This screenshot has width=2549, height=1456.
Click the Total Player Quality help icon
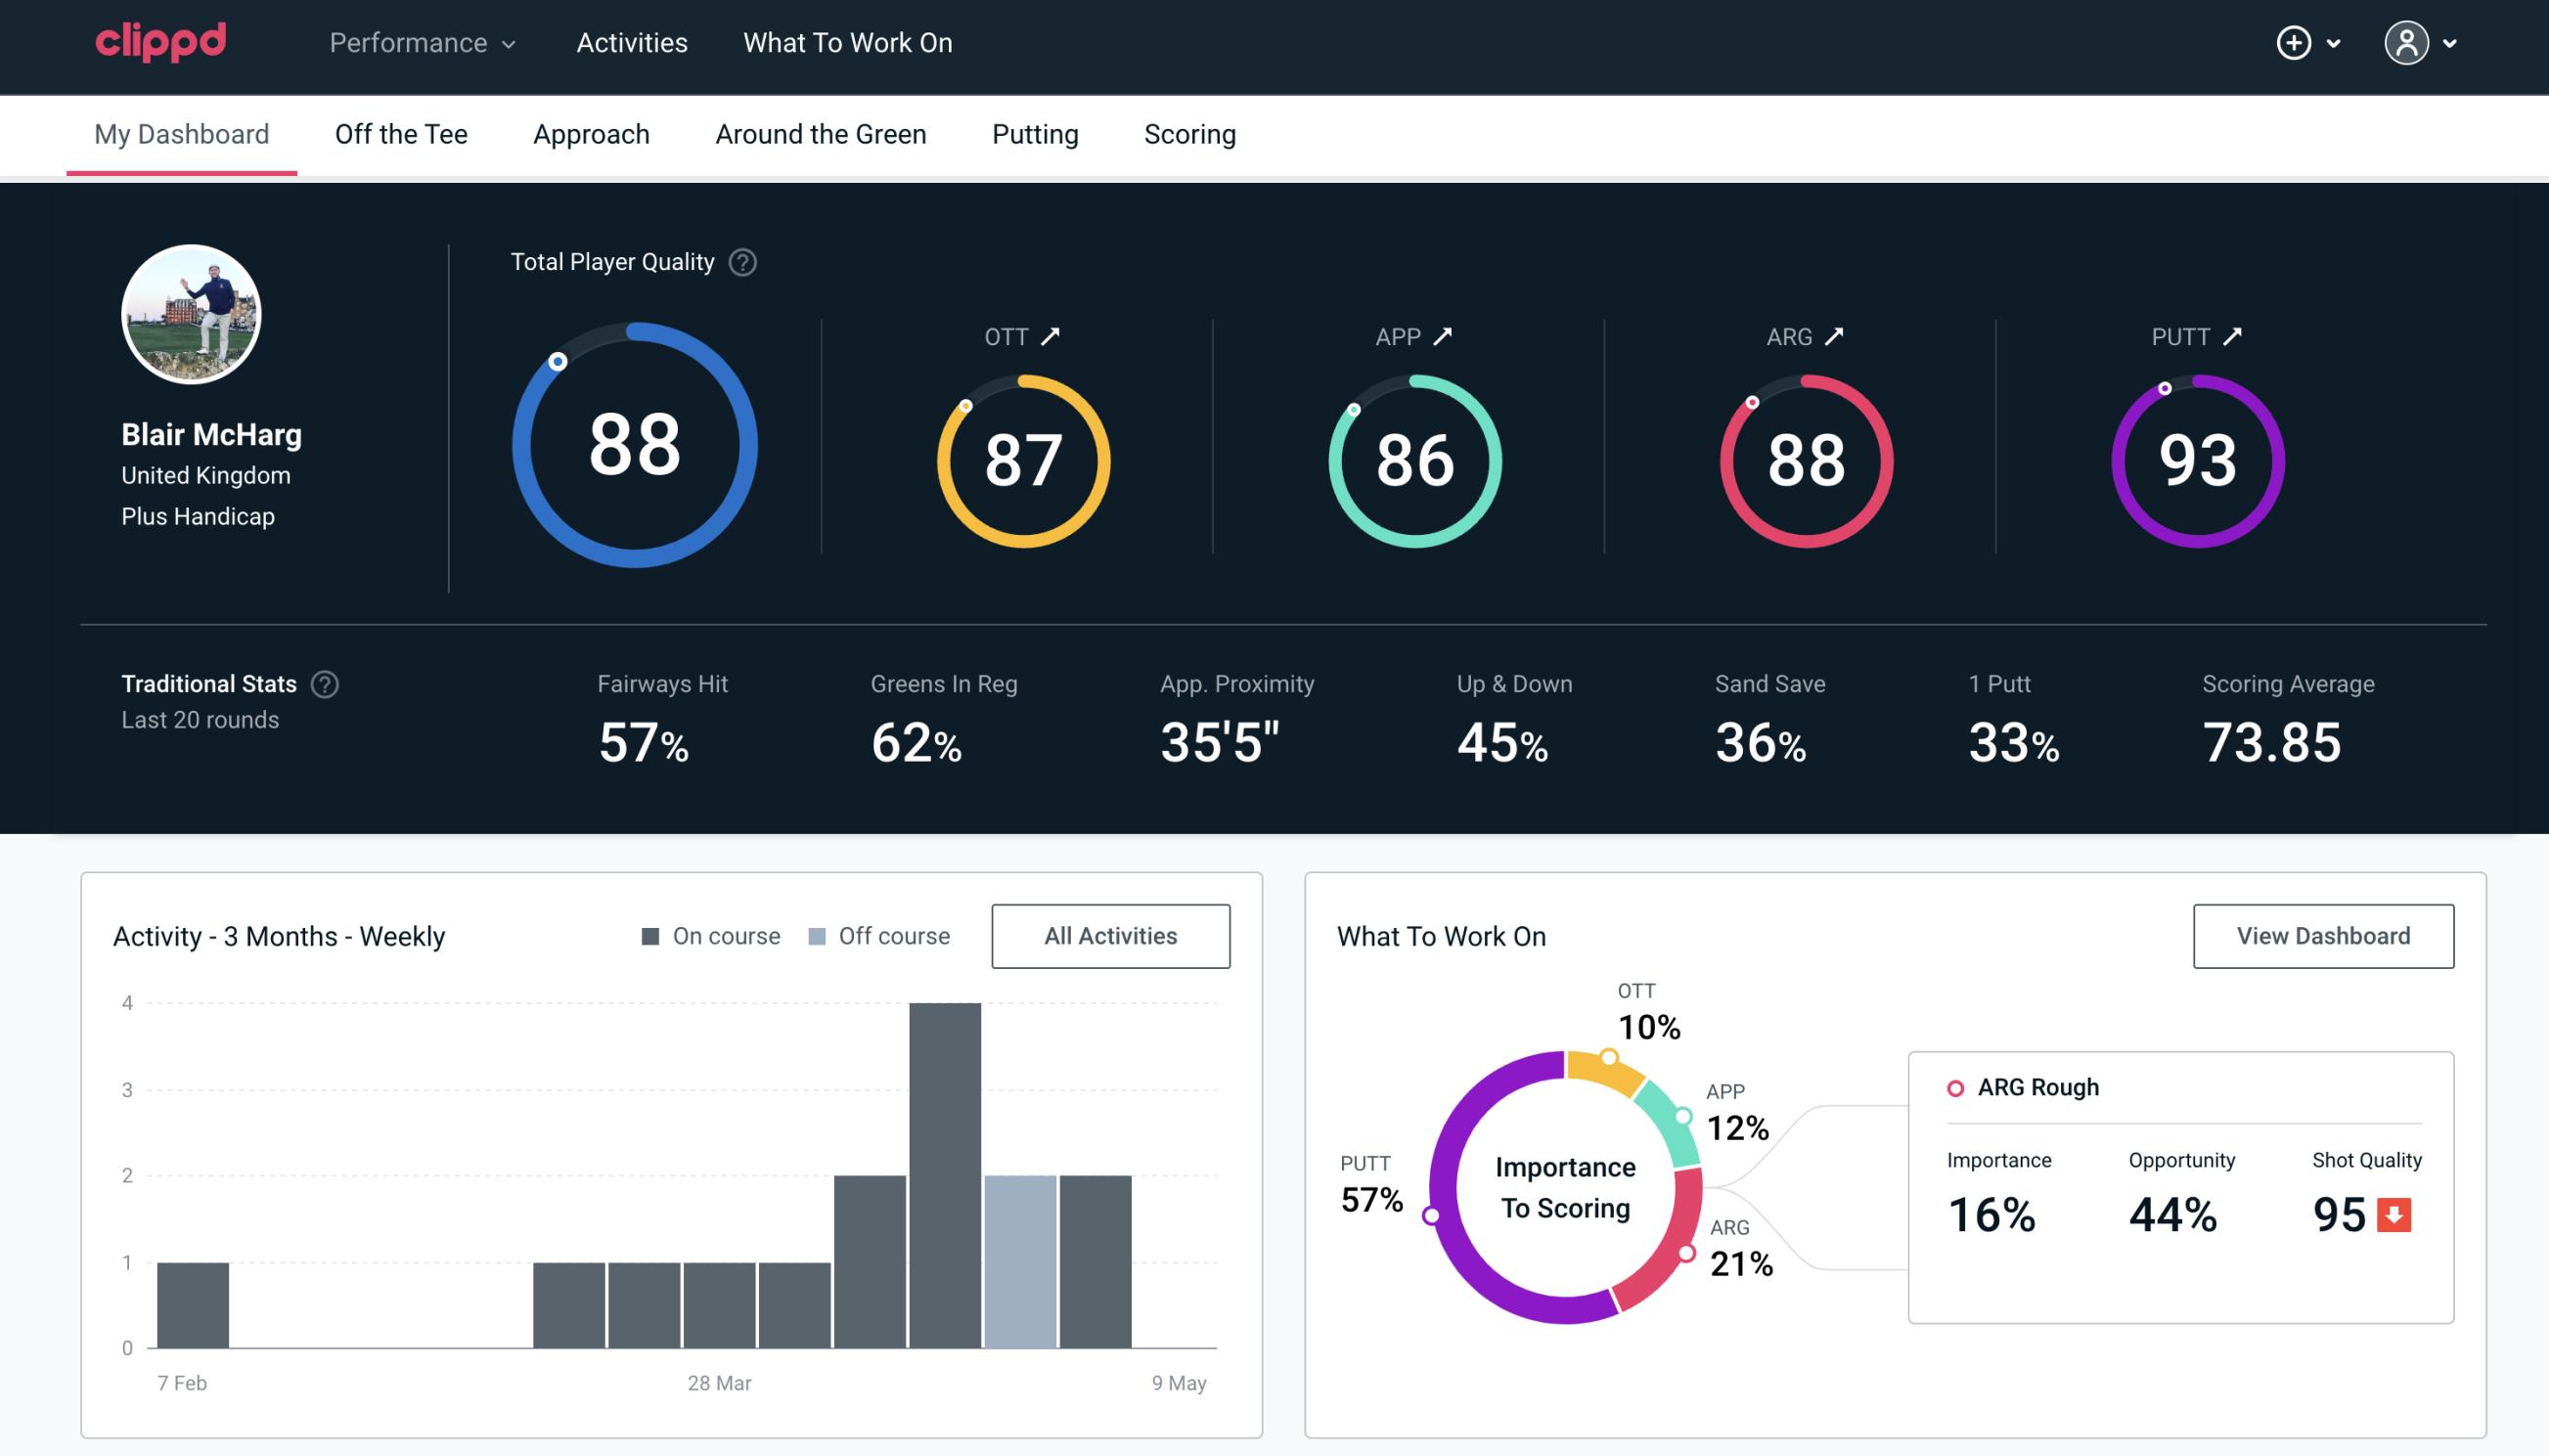click(740, 262)
